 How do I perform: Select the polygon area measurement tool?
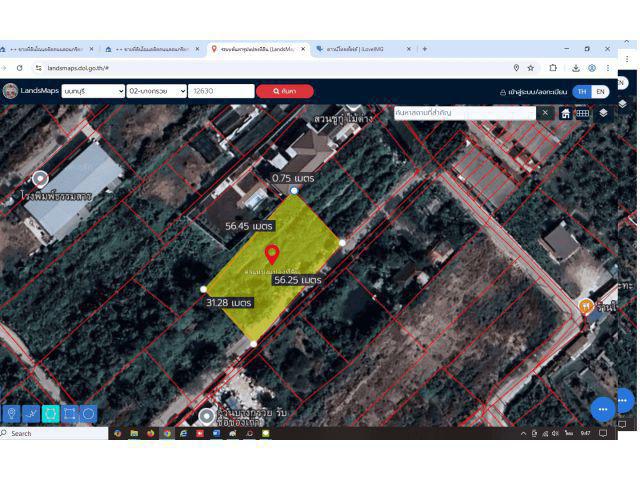(x=50, y=413)
